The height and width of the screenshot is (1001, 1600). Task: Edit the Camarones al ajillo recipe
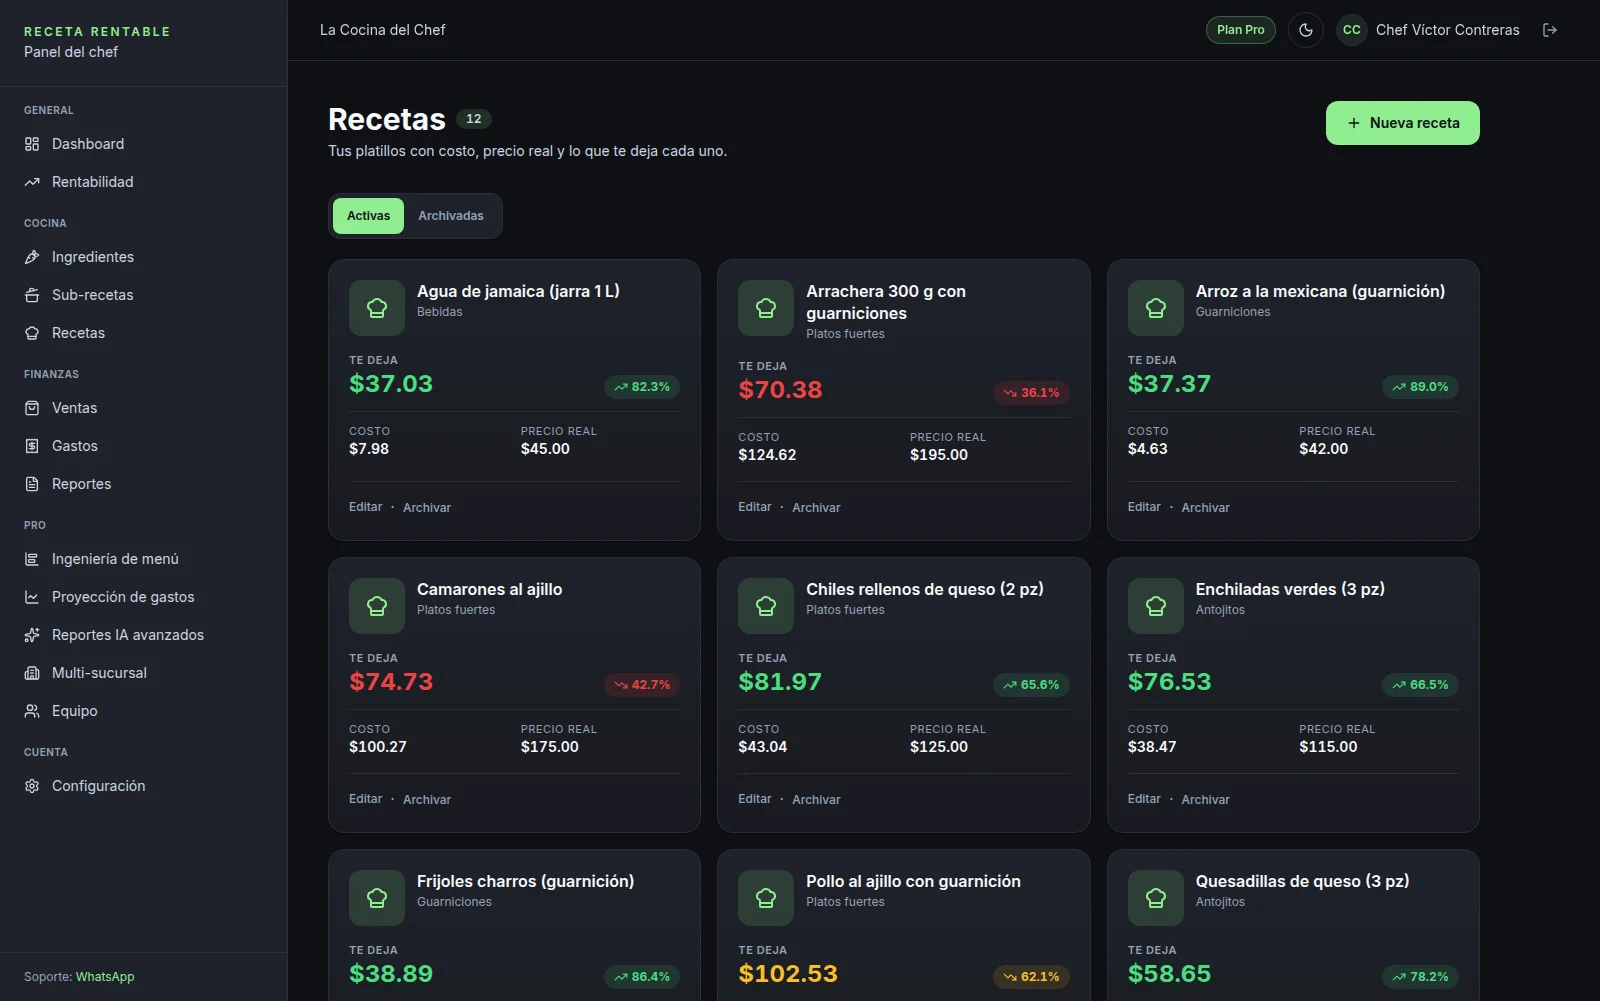point(365,799)
